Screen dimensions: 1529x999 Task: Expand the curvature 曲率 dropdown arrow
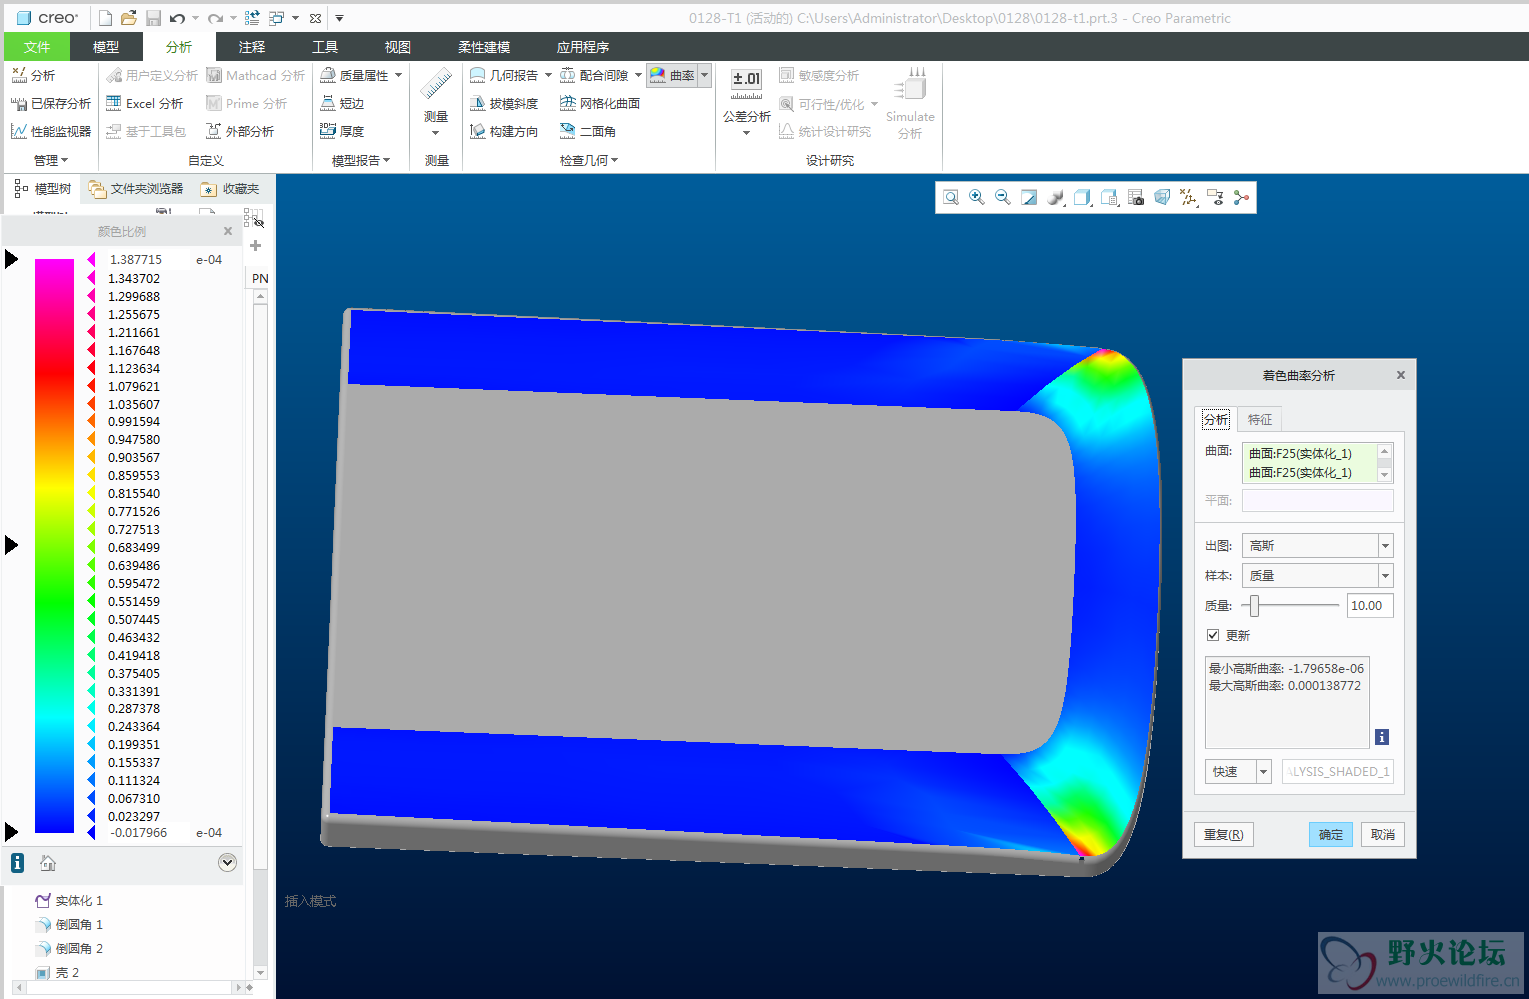pyautogui.click(x=705, y=75)
